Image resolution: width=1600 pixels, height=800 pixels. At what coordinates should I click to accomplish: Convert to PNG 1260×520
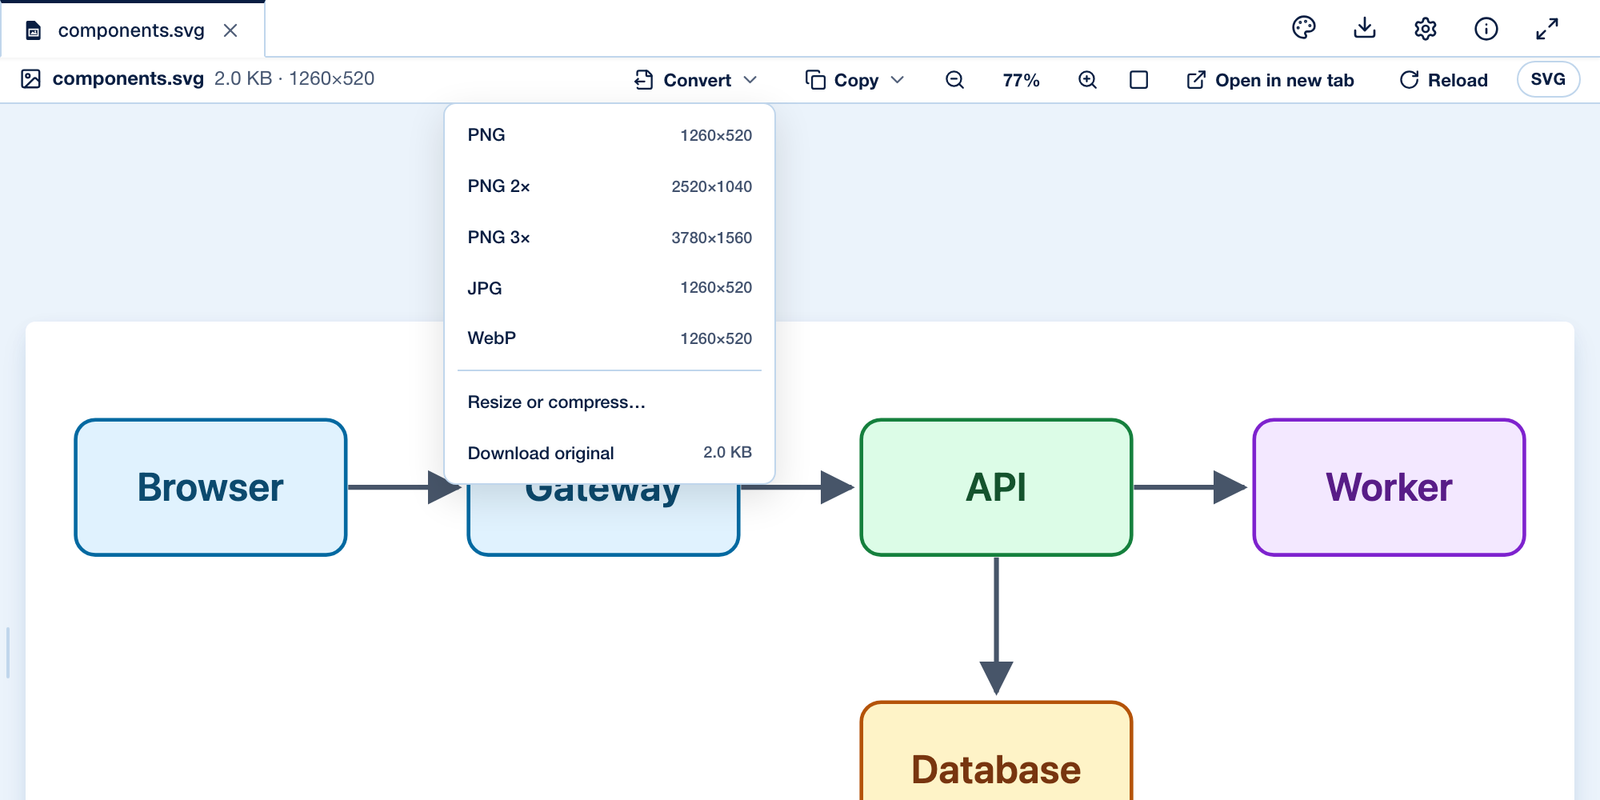(610, 135)
